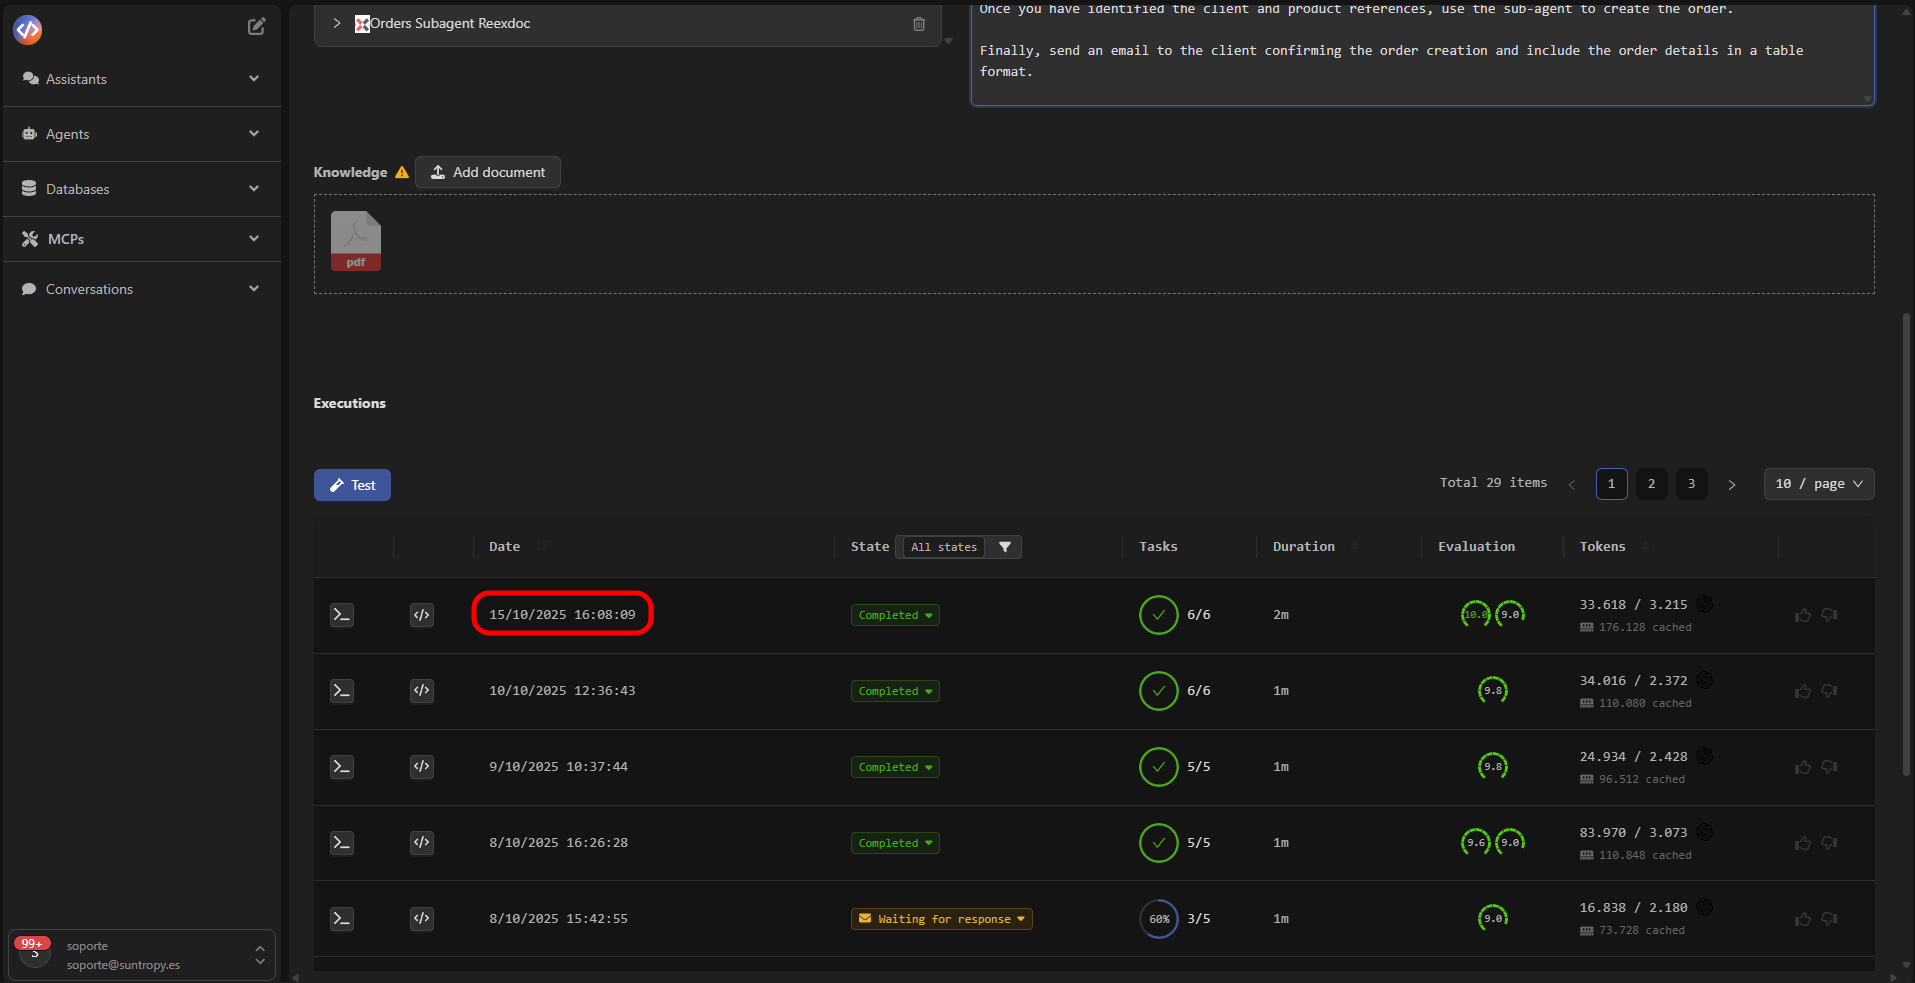
Task: Open the state filter funnel icon
Action: pos(1005,547)
